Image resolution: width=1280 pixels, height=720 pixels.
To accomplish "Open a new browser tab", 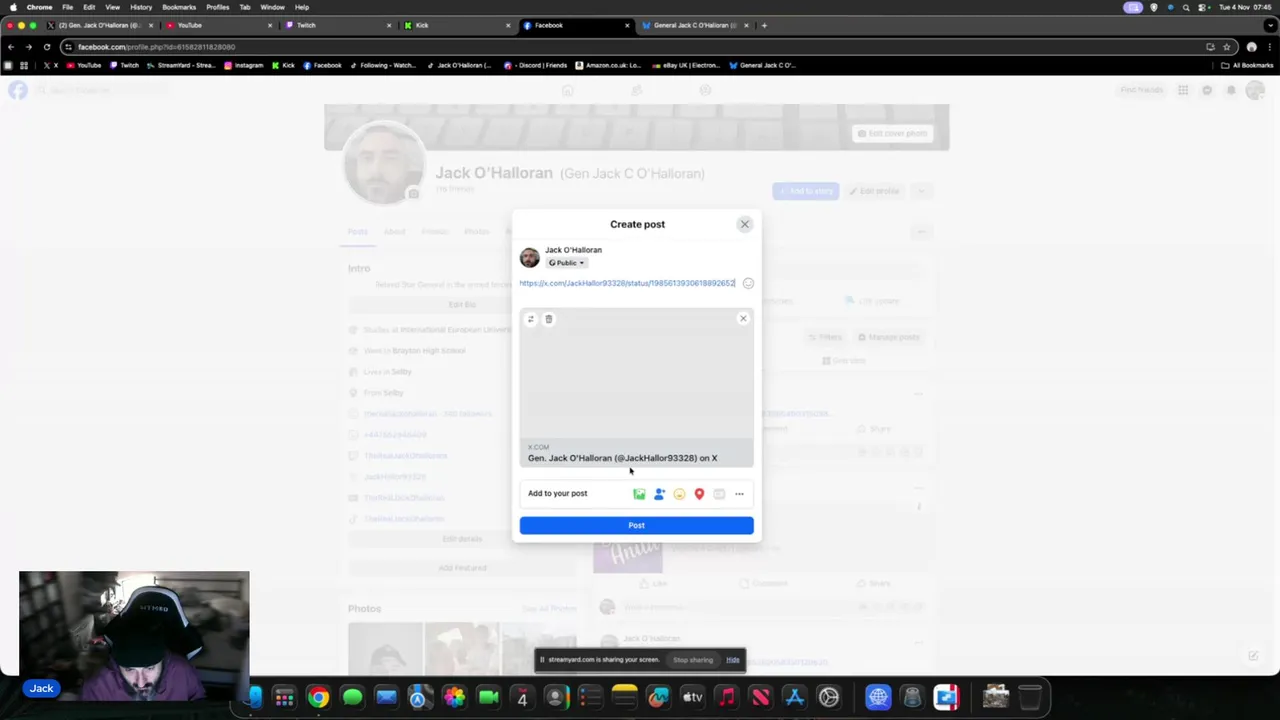I will point(764,25).
